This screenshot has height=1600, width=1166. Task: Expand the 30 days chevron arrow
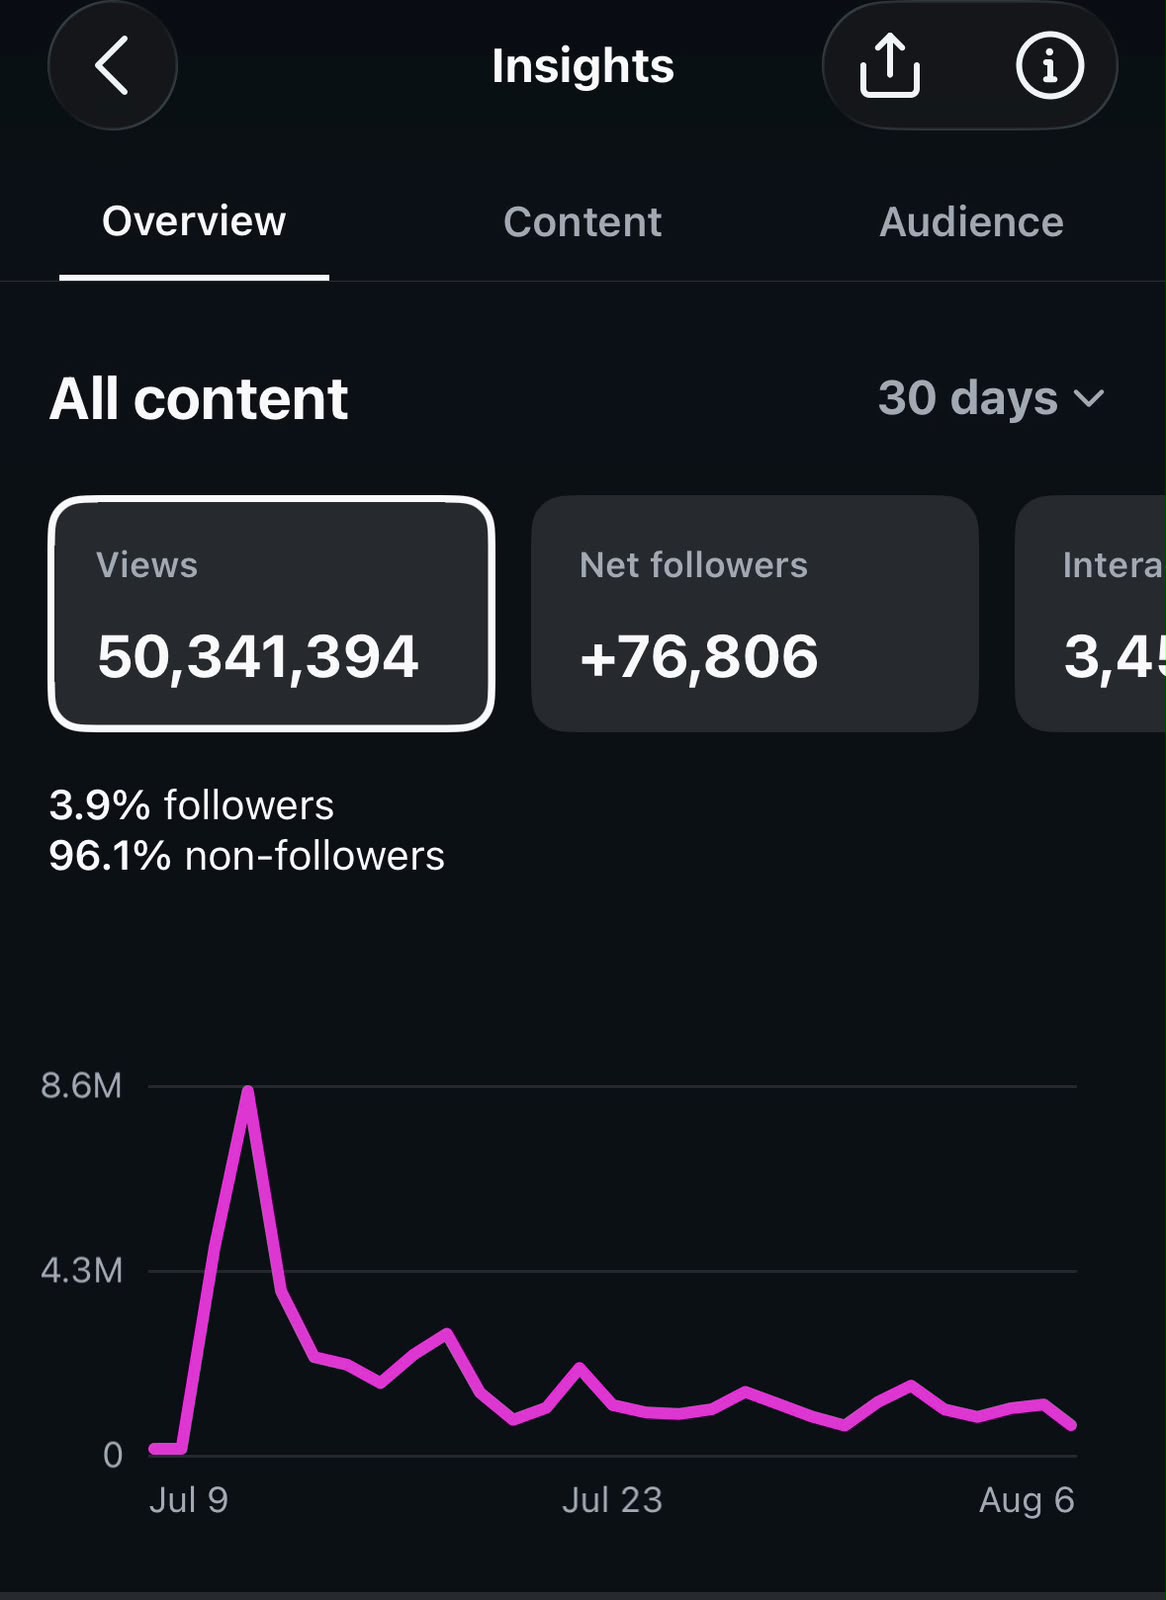(x=1089, y=398)
